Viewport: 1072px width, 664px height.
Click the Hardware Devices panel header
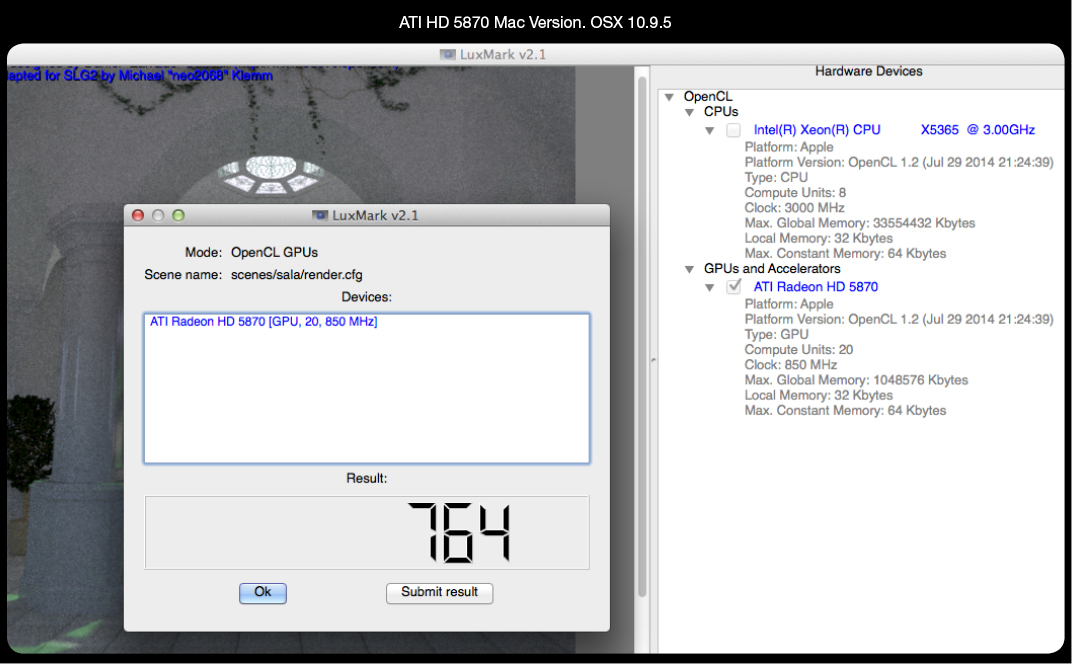click(868, 71)
